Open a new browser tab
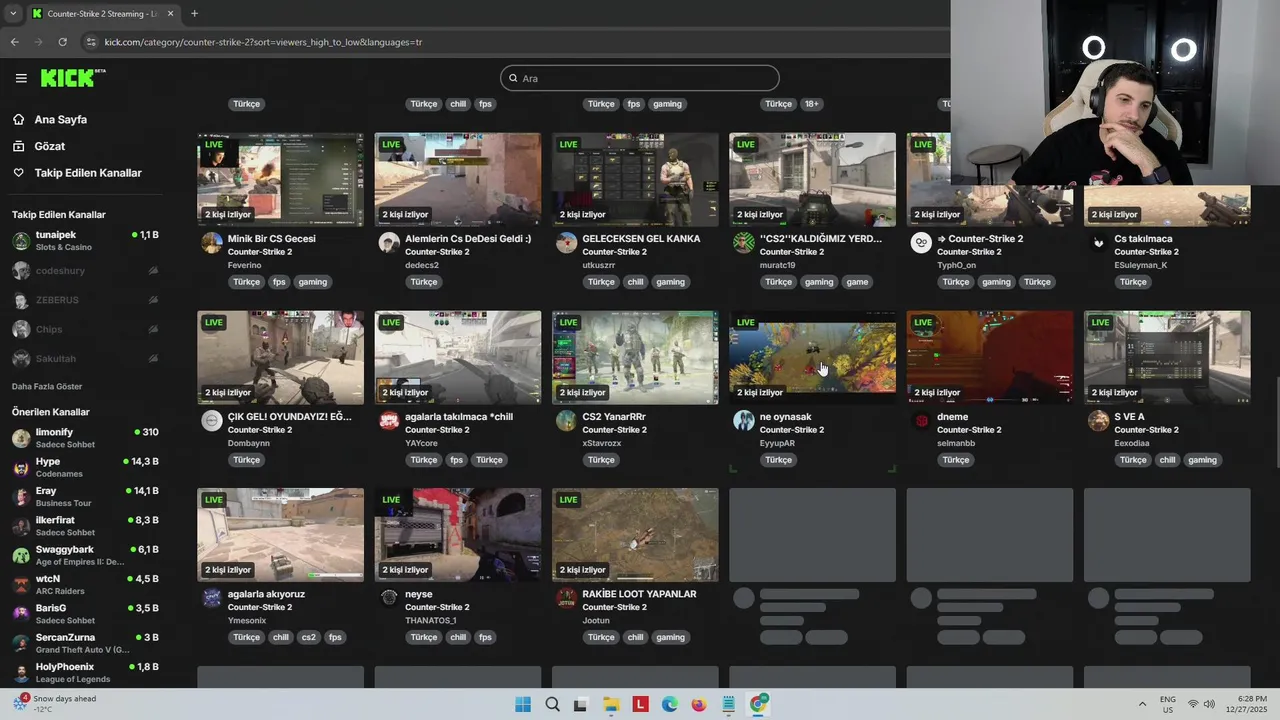The height and width of the screenshot is (720, 1280). pos(194,13)
